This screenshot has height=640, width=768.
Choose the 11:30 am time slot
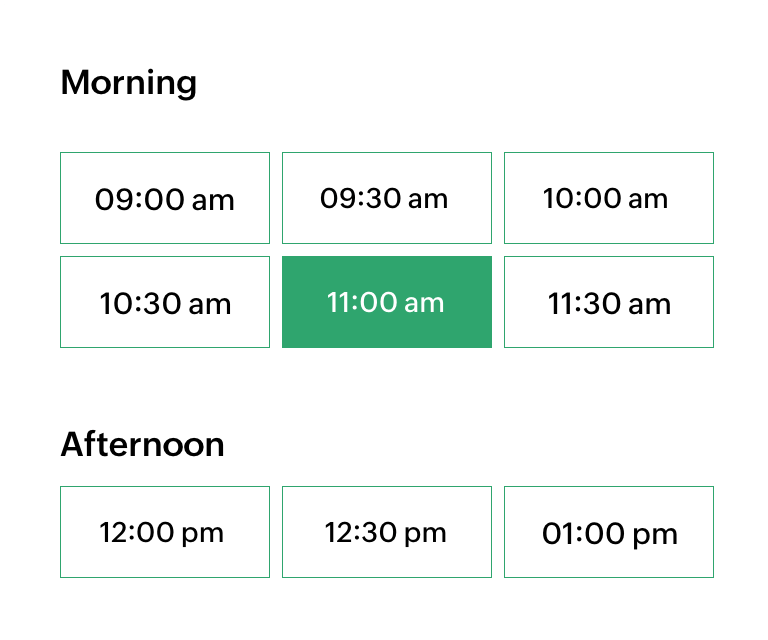click(609, 302)
